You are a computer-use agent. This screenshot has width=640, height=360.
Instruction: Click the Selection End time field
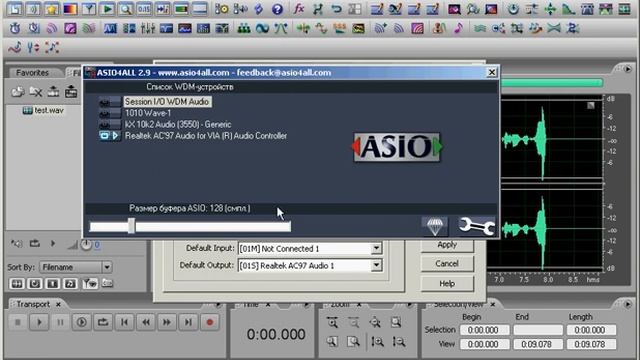(538, 330)
